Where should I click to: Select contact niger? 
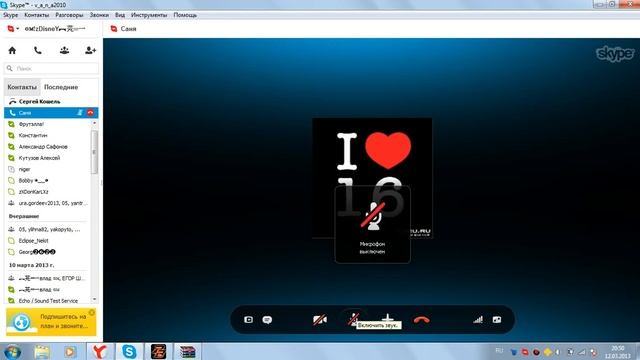[x=48, y=169]
